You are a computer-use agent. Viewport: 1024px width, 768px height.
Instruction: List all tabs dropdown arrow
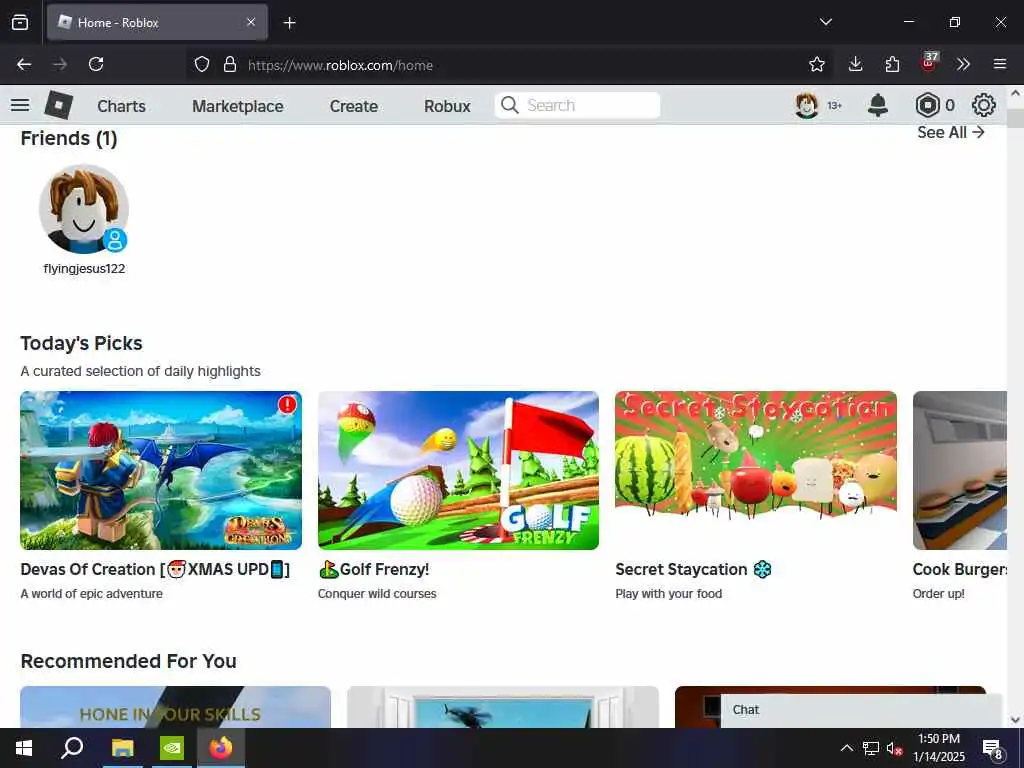[x=826, y=22]
